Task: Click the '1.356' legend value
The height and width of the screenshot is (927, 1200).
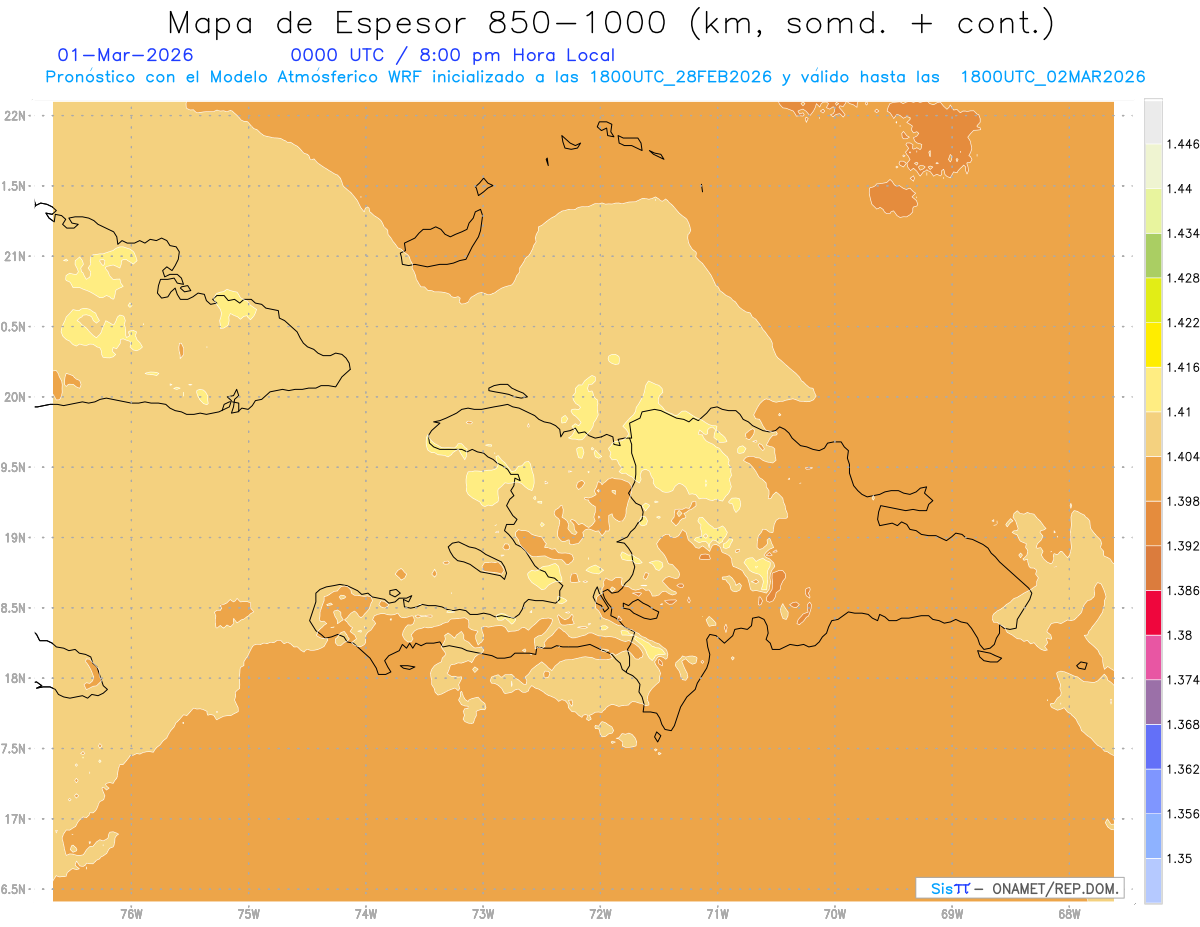Action: 1182,814
